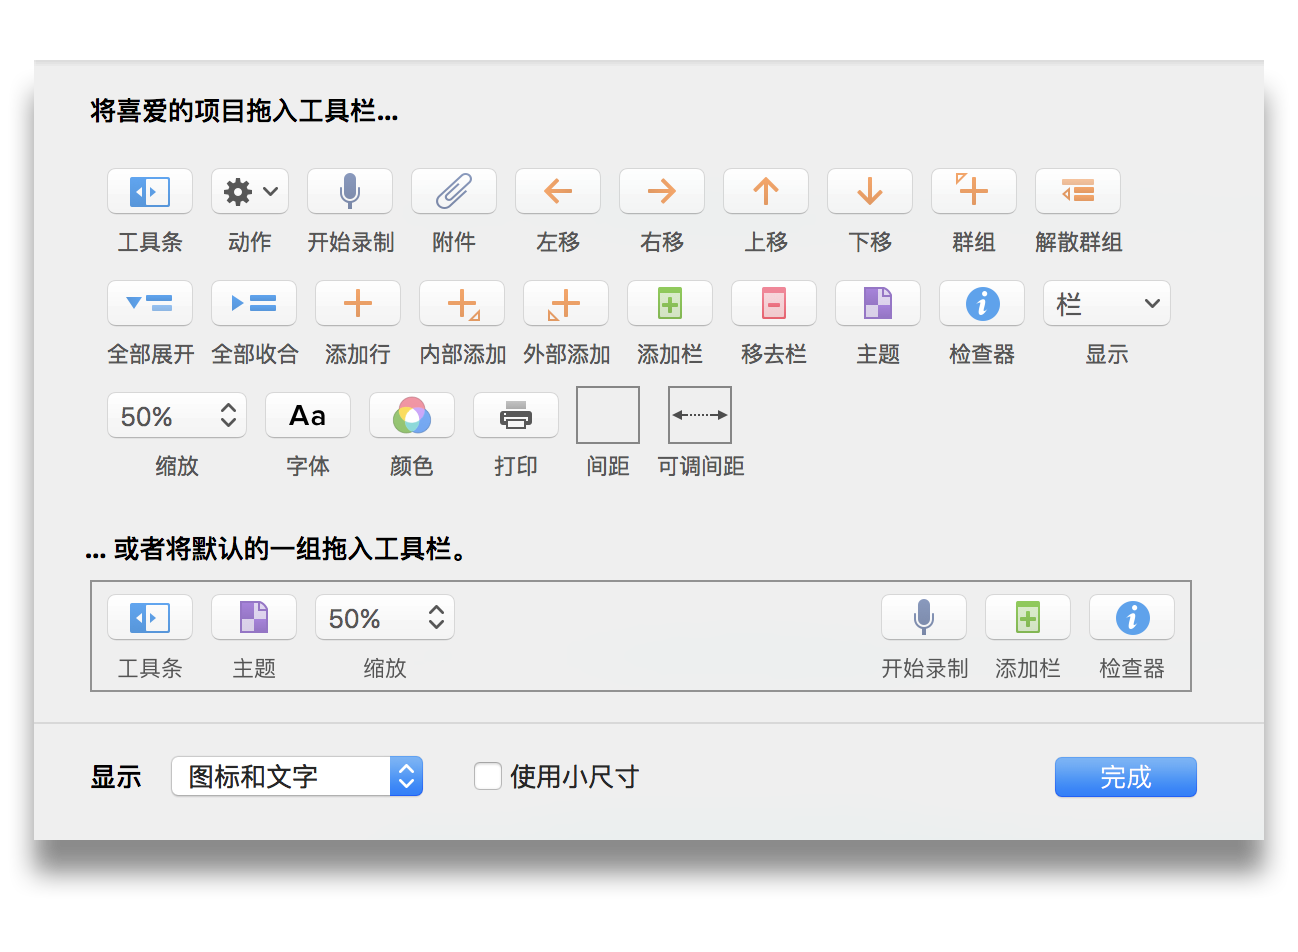The height and width of the screenshot is (952, 1298).
Task: Click the 右移 right arrow icon
Action: 662,191
